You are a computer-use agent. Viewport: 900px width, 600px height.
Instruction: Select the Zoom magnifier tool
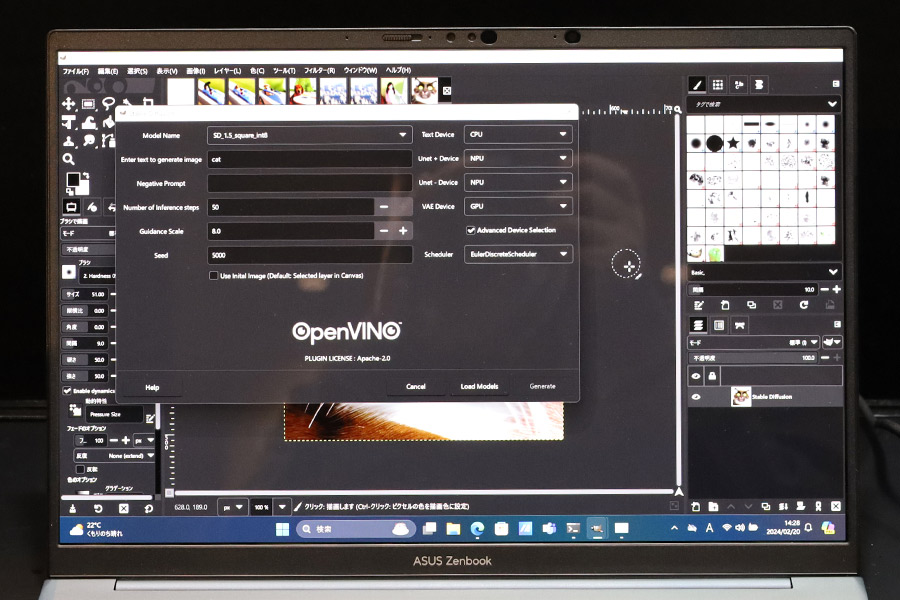pyautogui.click(x=68, y=159)
